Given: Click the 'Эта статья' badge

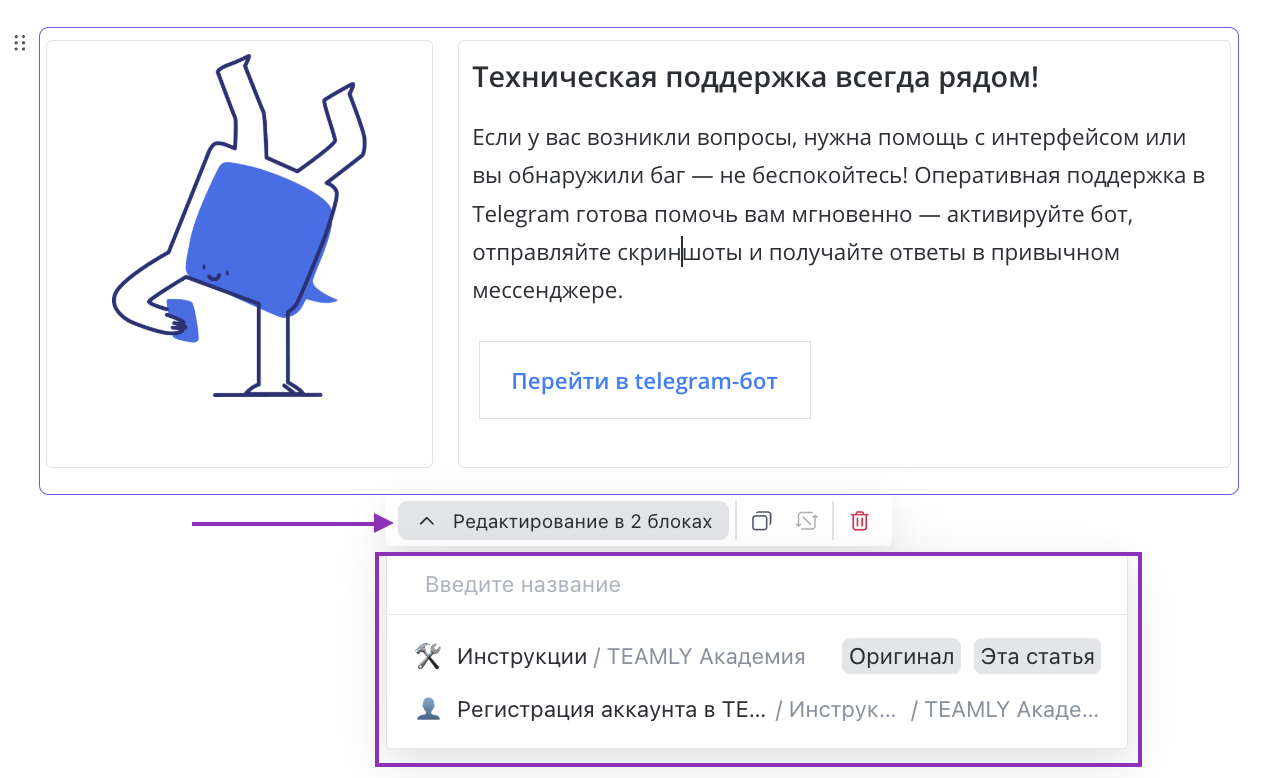Looking at the screenshot, I should [1037, 657].
